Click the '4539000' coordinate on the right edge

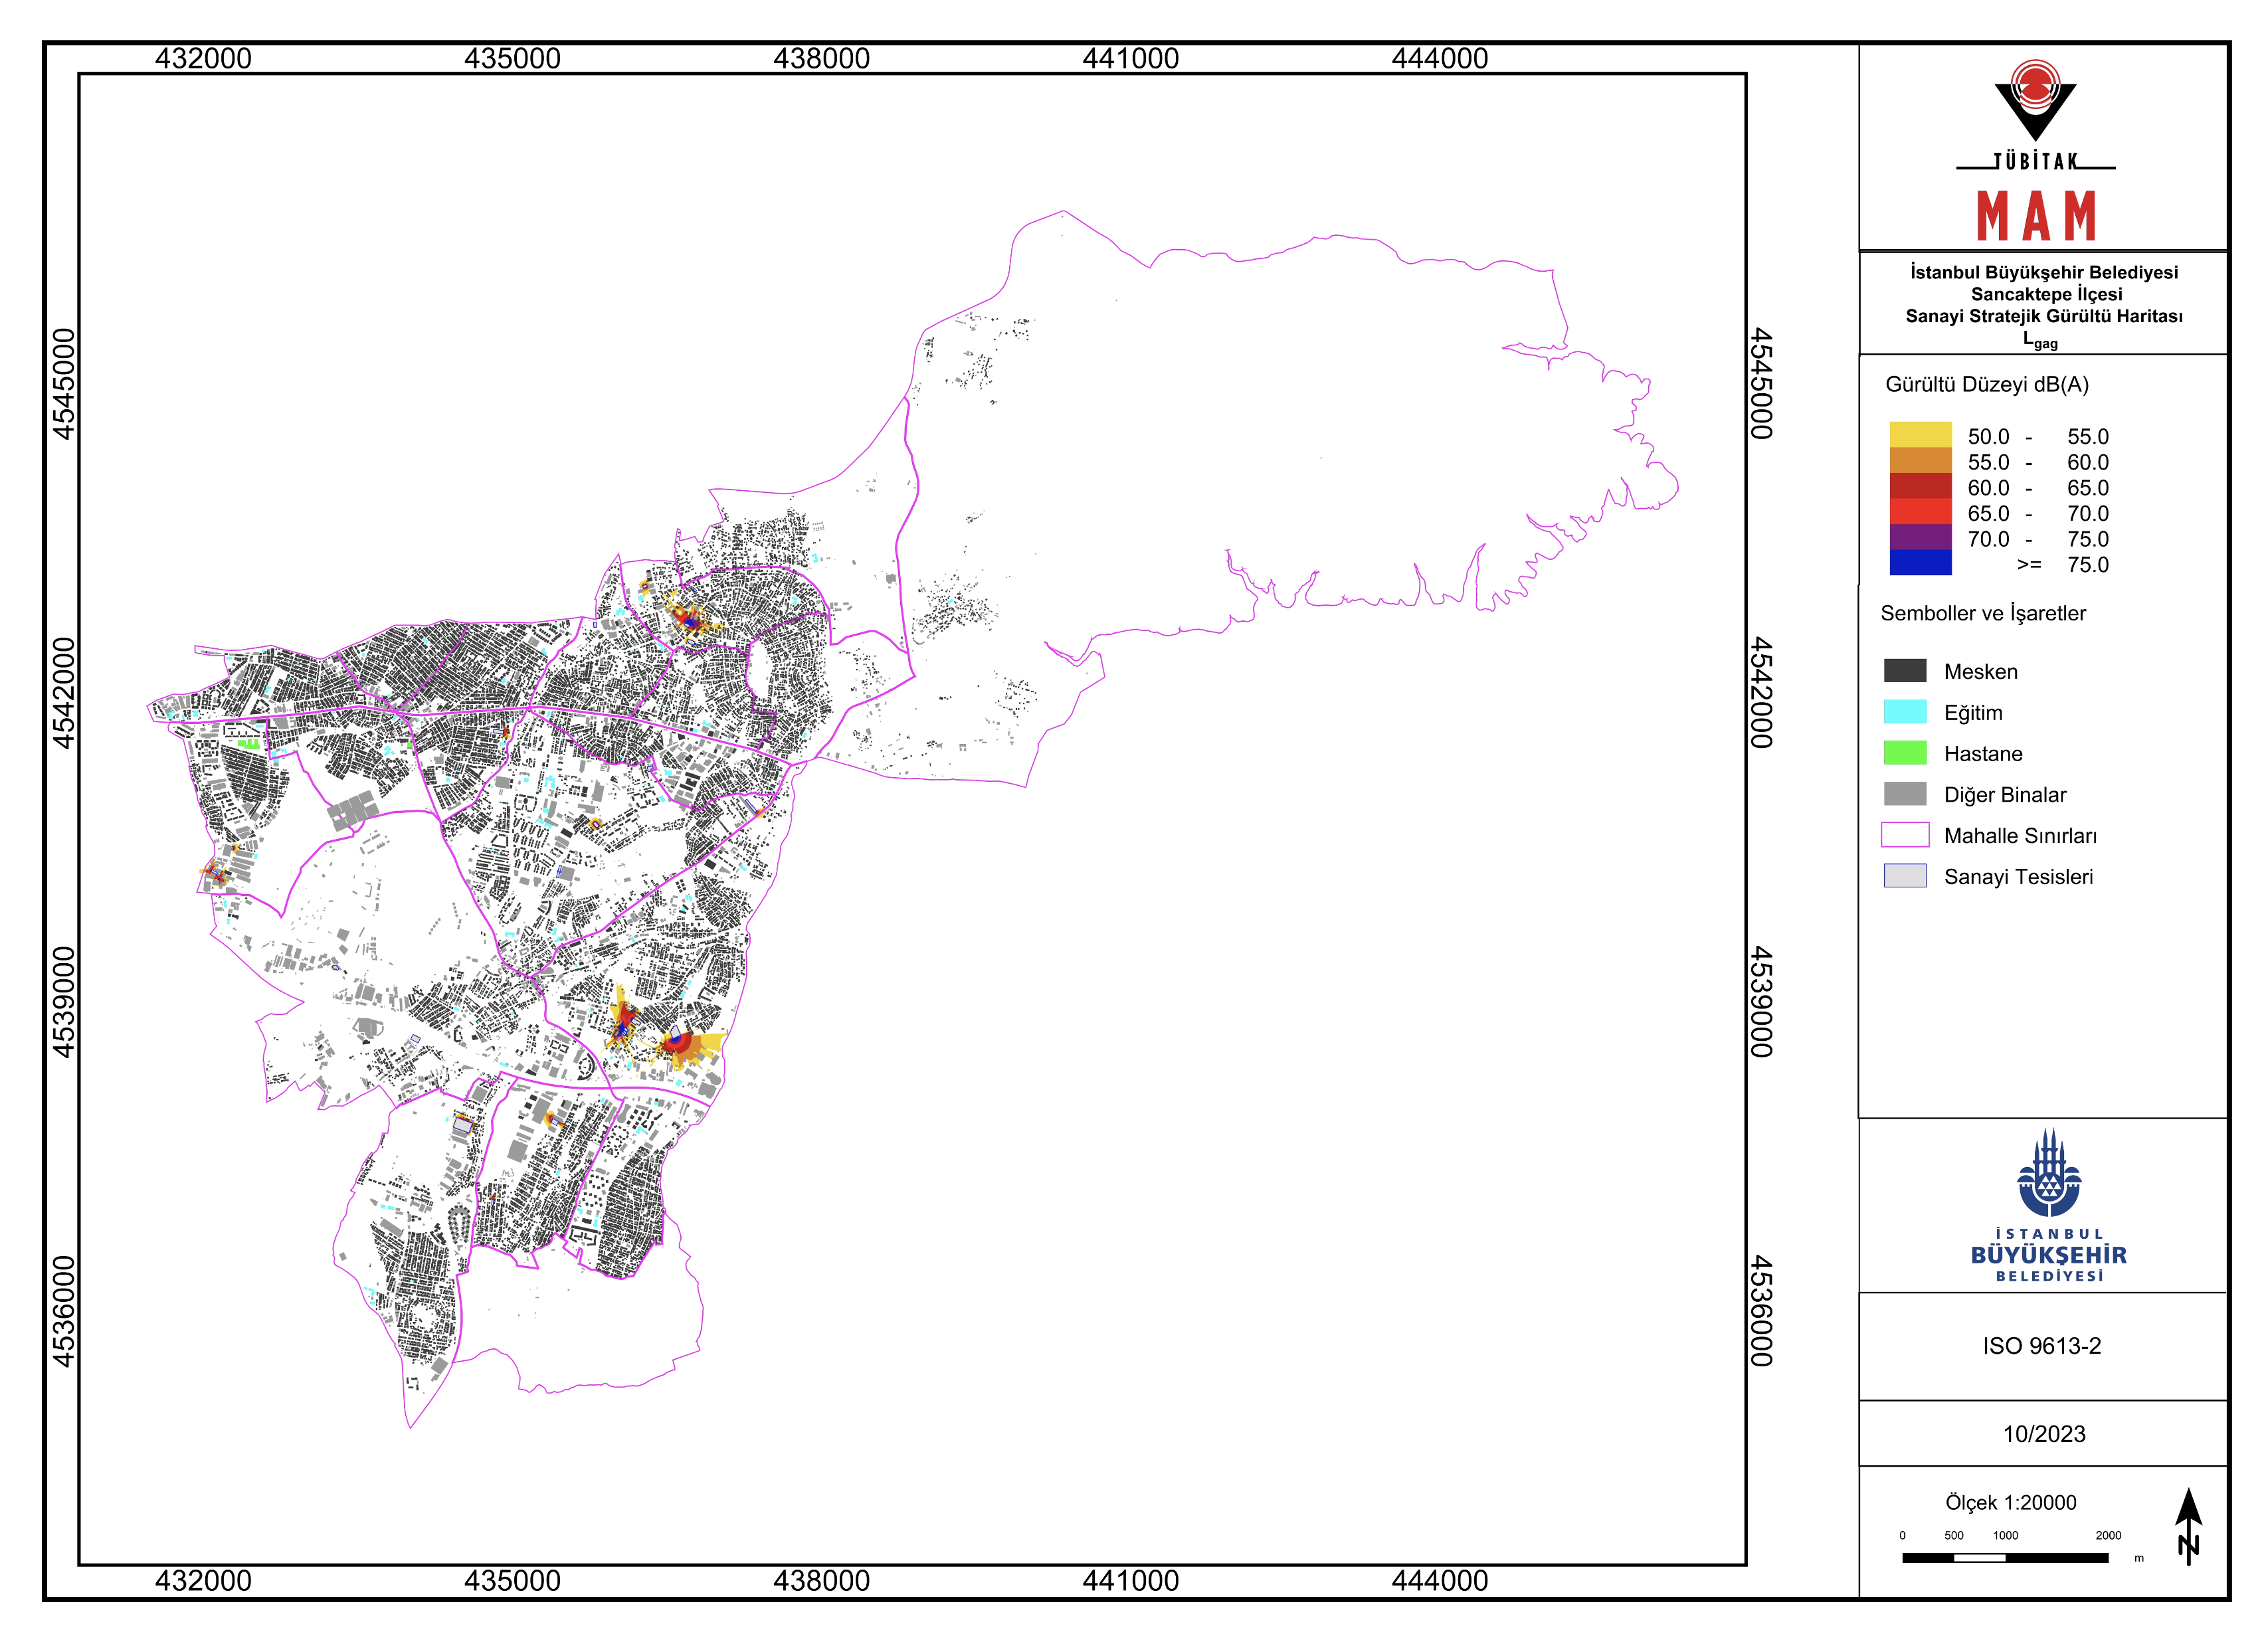click(x=1761, y=1002)
